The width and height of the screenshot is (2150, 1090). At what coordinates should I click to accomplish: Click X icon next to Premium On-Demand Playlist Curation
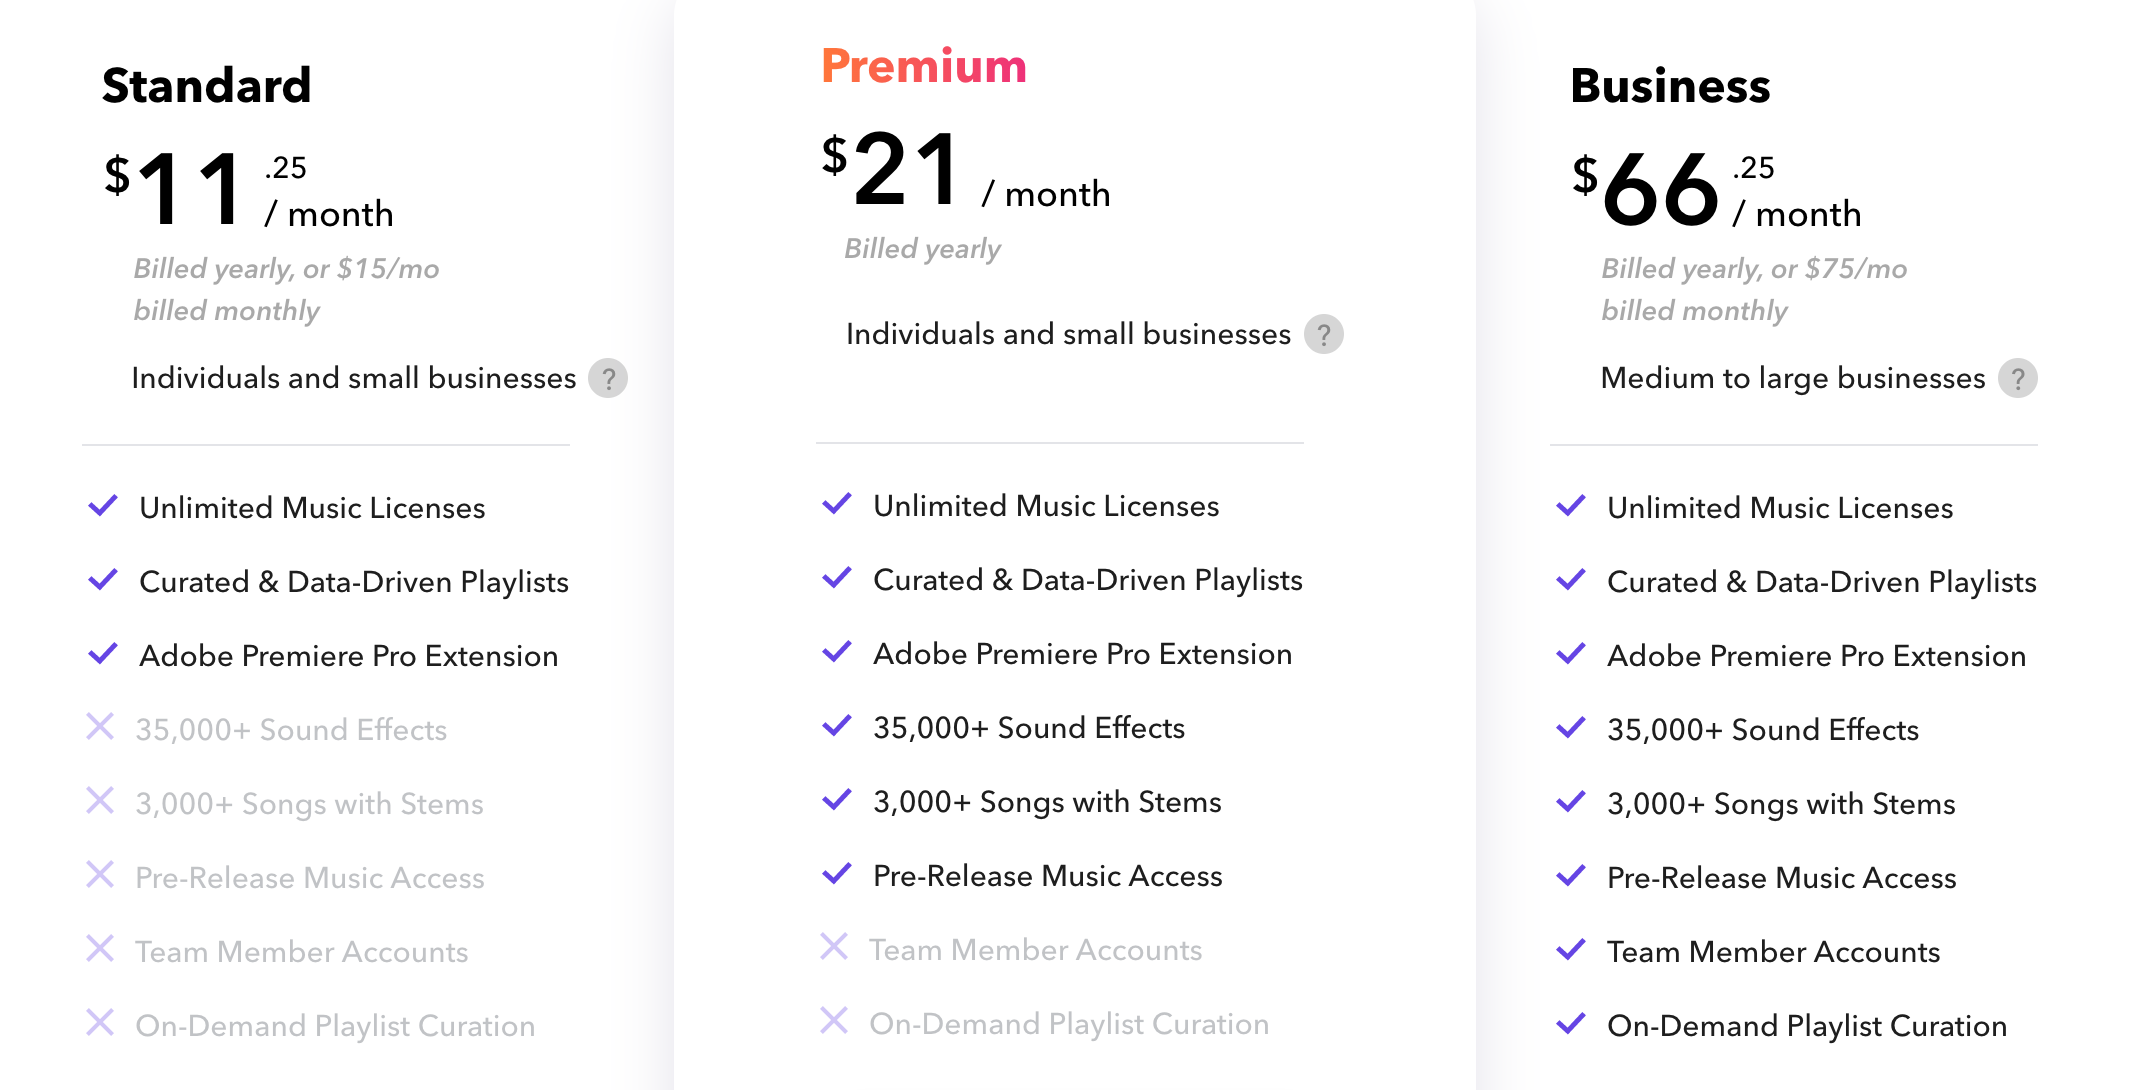pyautogui.click(x=834, y=1021)
